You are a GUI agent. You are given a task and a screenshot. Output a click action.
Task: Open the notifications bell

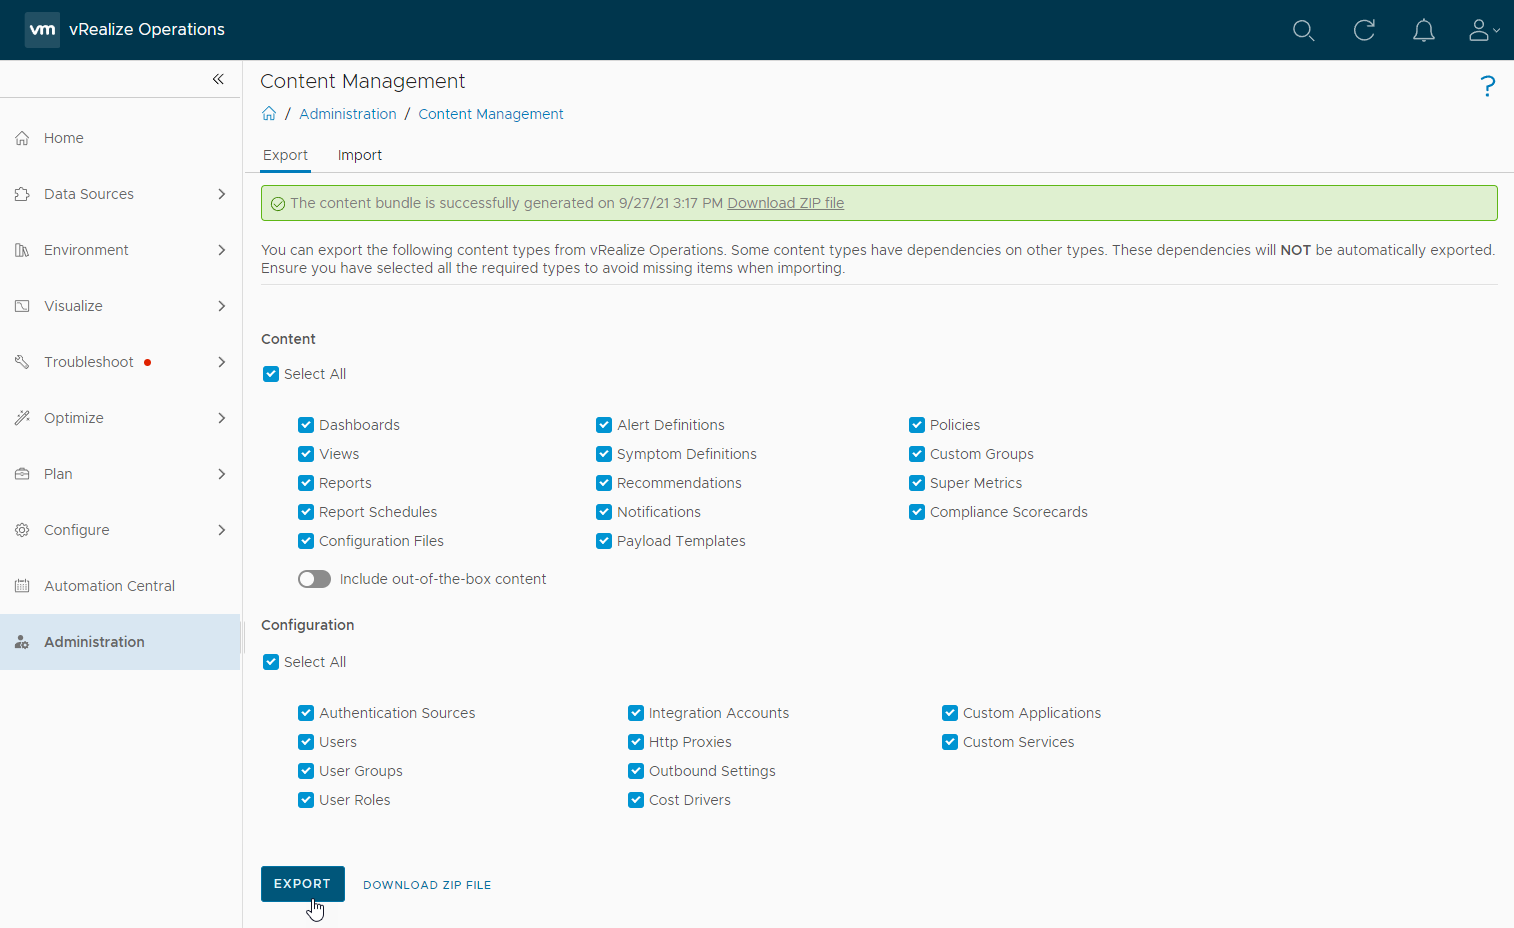(x=1424, y=30)
